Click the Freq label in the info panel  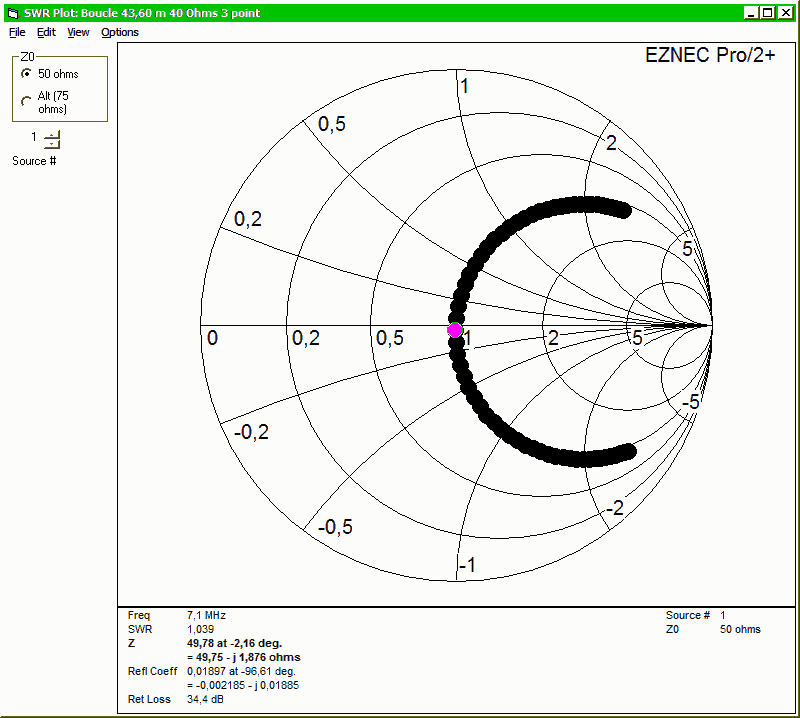point(139,615)
